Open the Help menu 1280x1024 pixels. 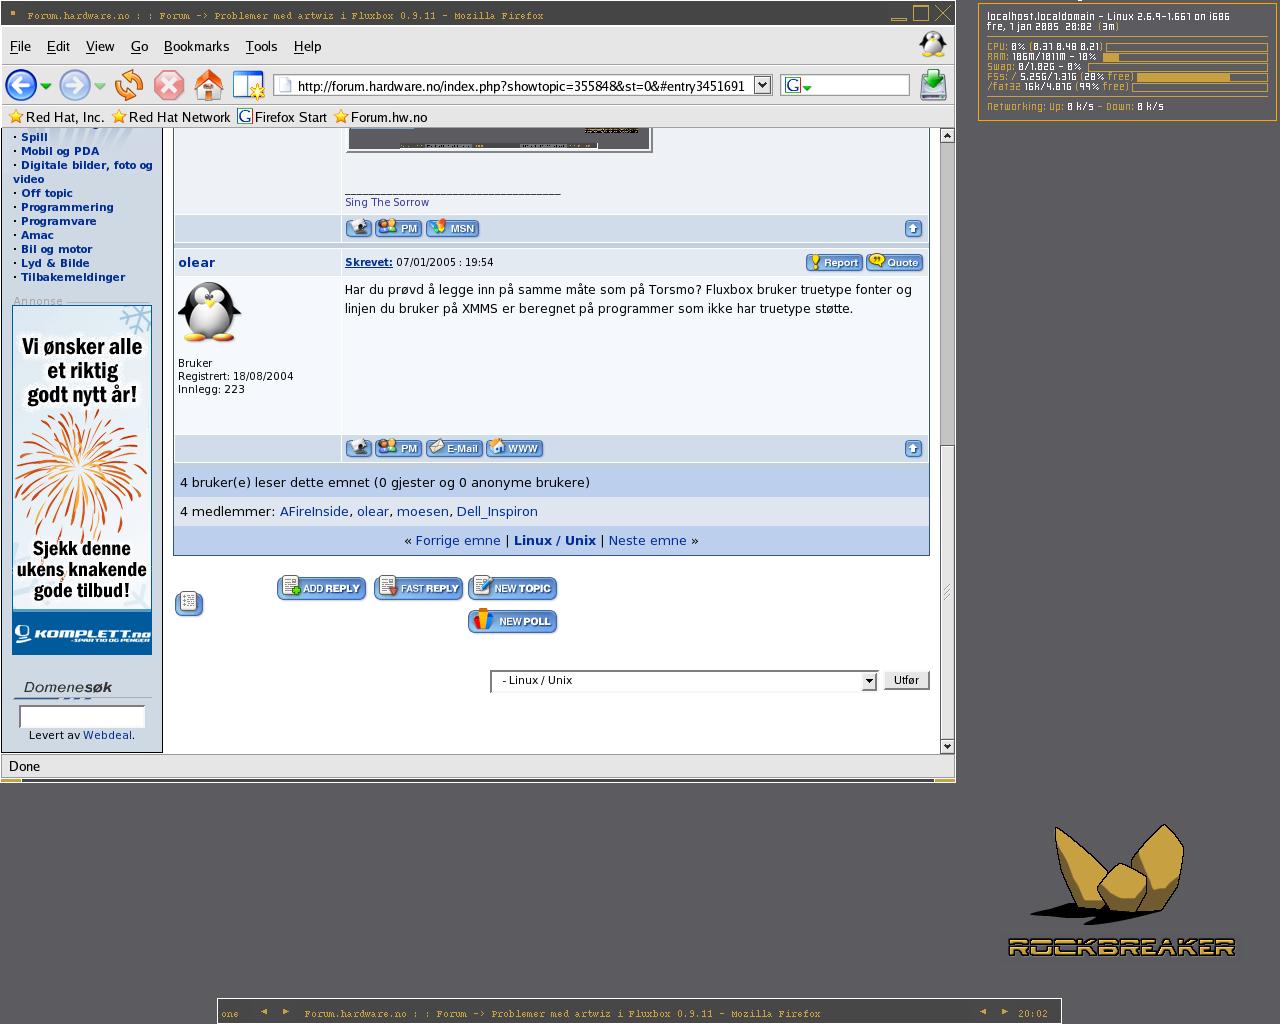[x=307, y=46]
